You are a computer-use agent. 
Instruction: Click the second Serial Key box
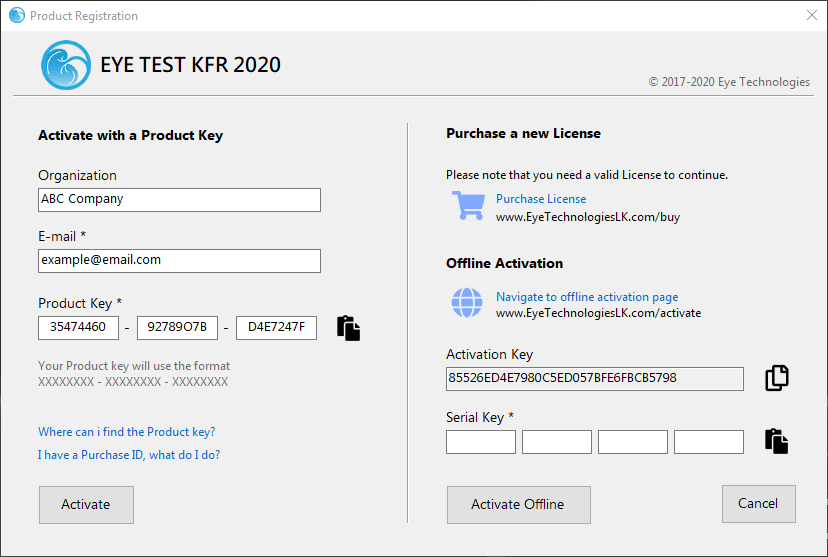[557, 442]
